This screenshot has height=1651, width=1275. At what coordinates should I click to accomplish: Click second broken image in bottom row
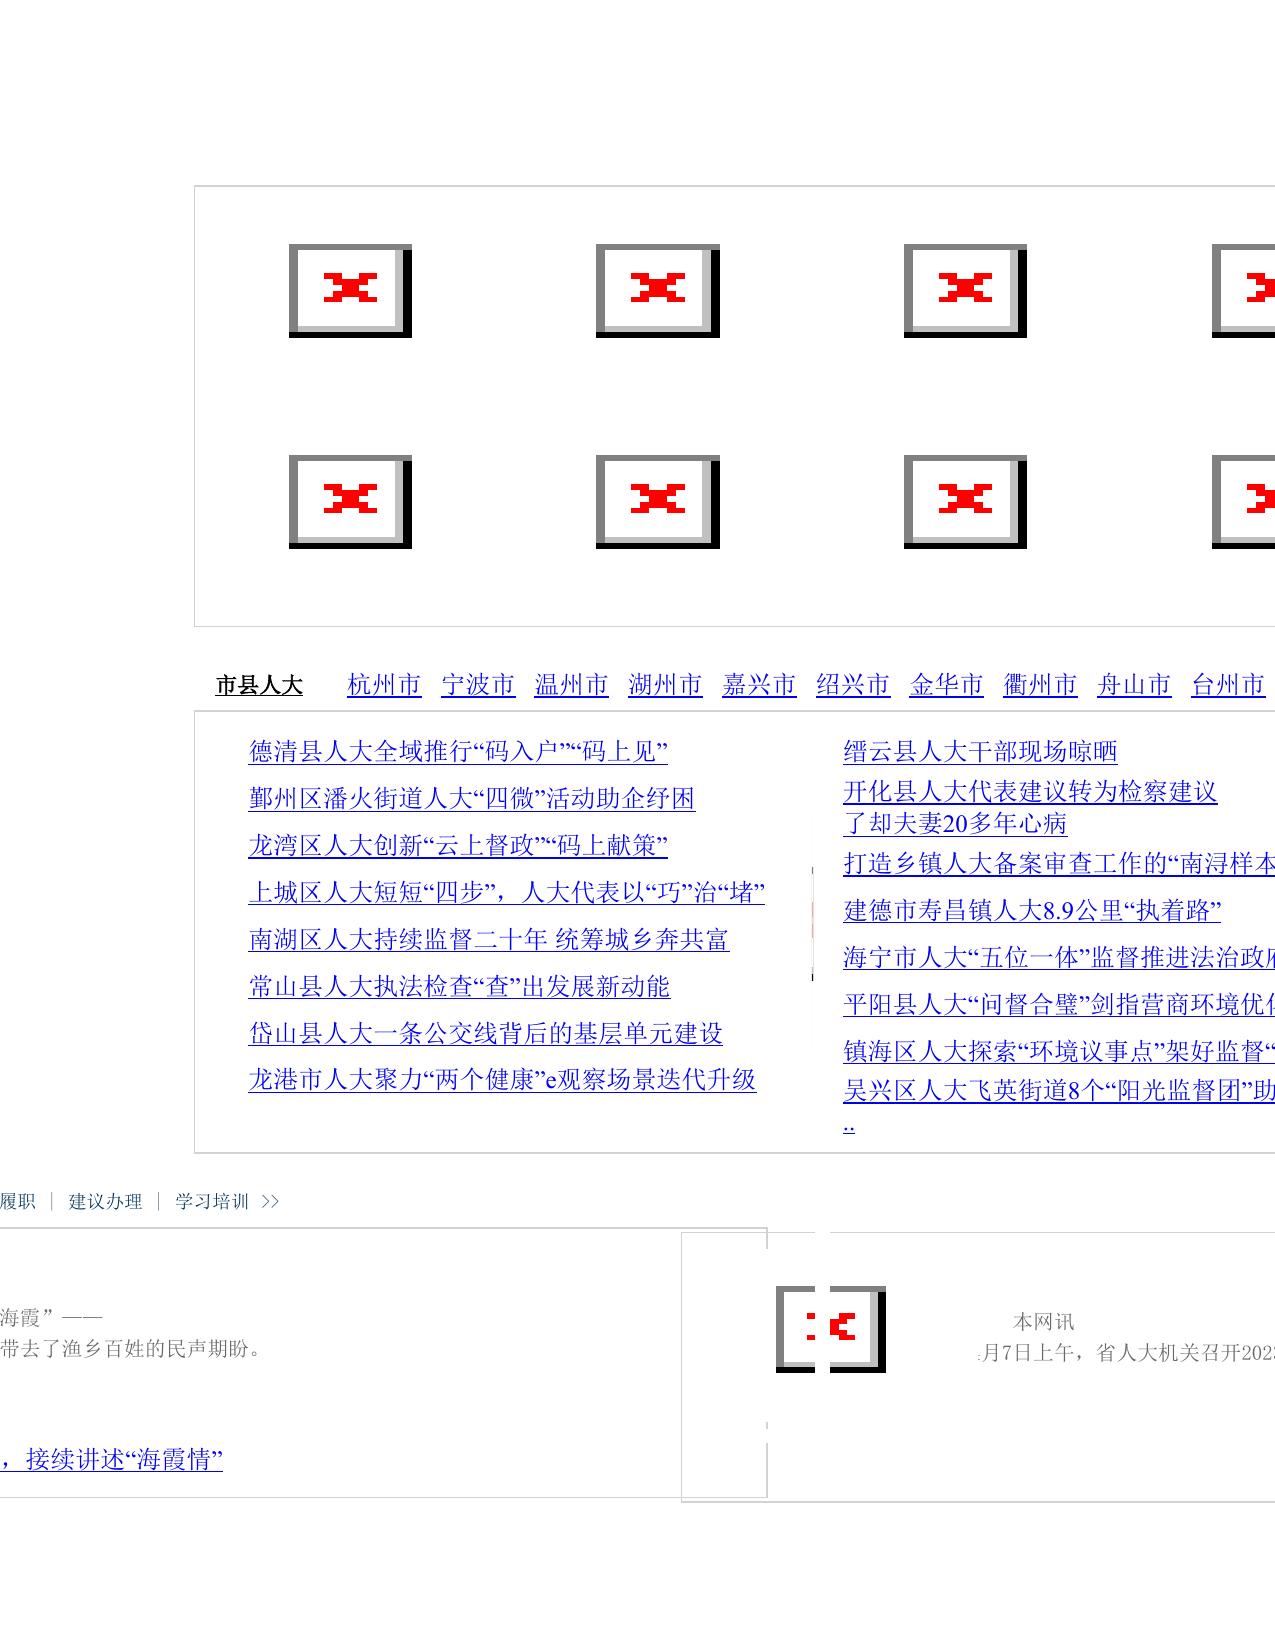(658, 502)
